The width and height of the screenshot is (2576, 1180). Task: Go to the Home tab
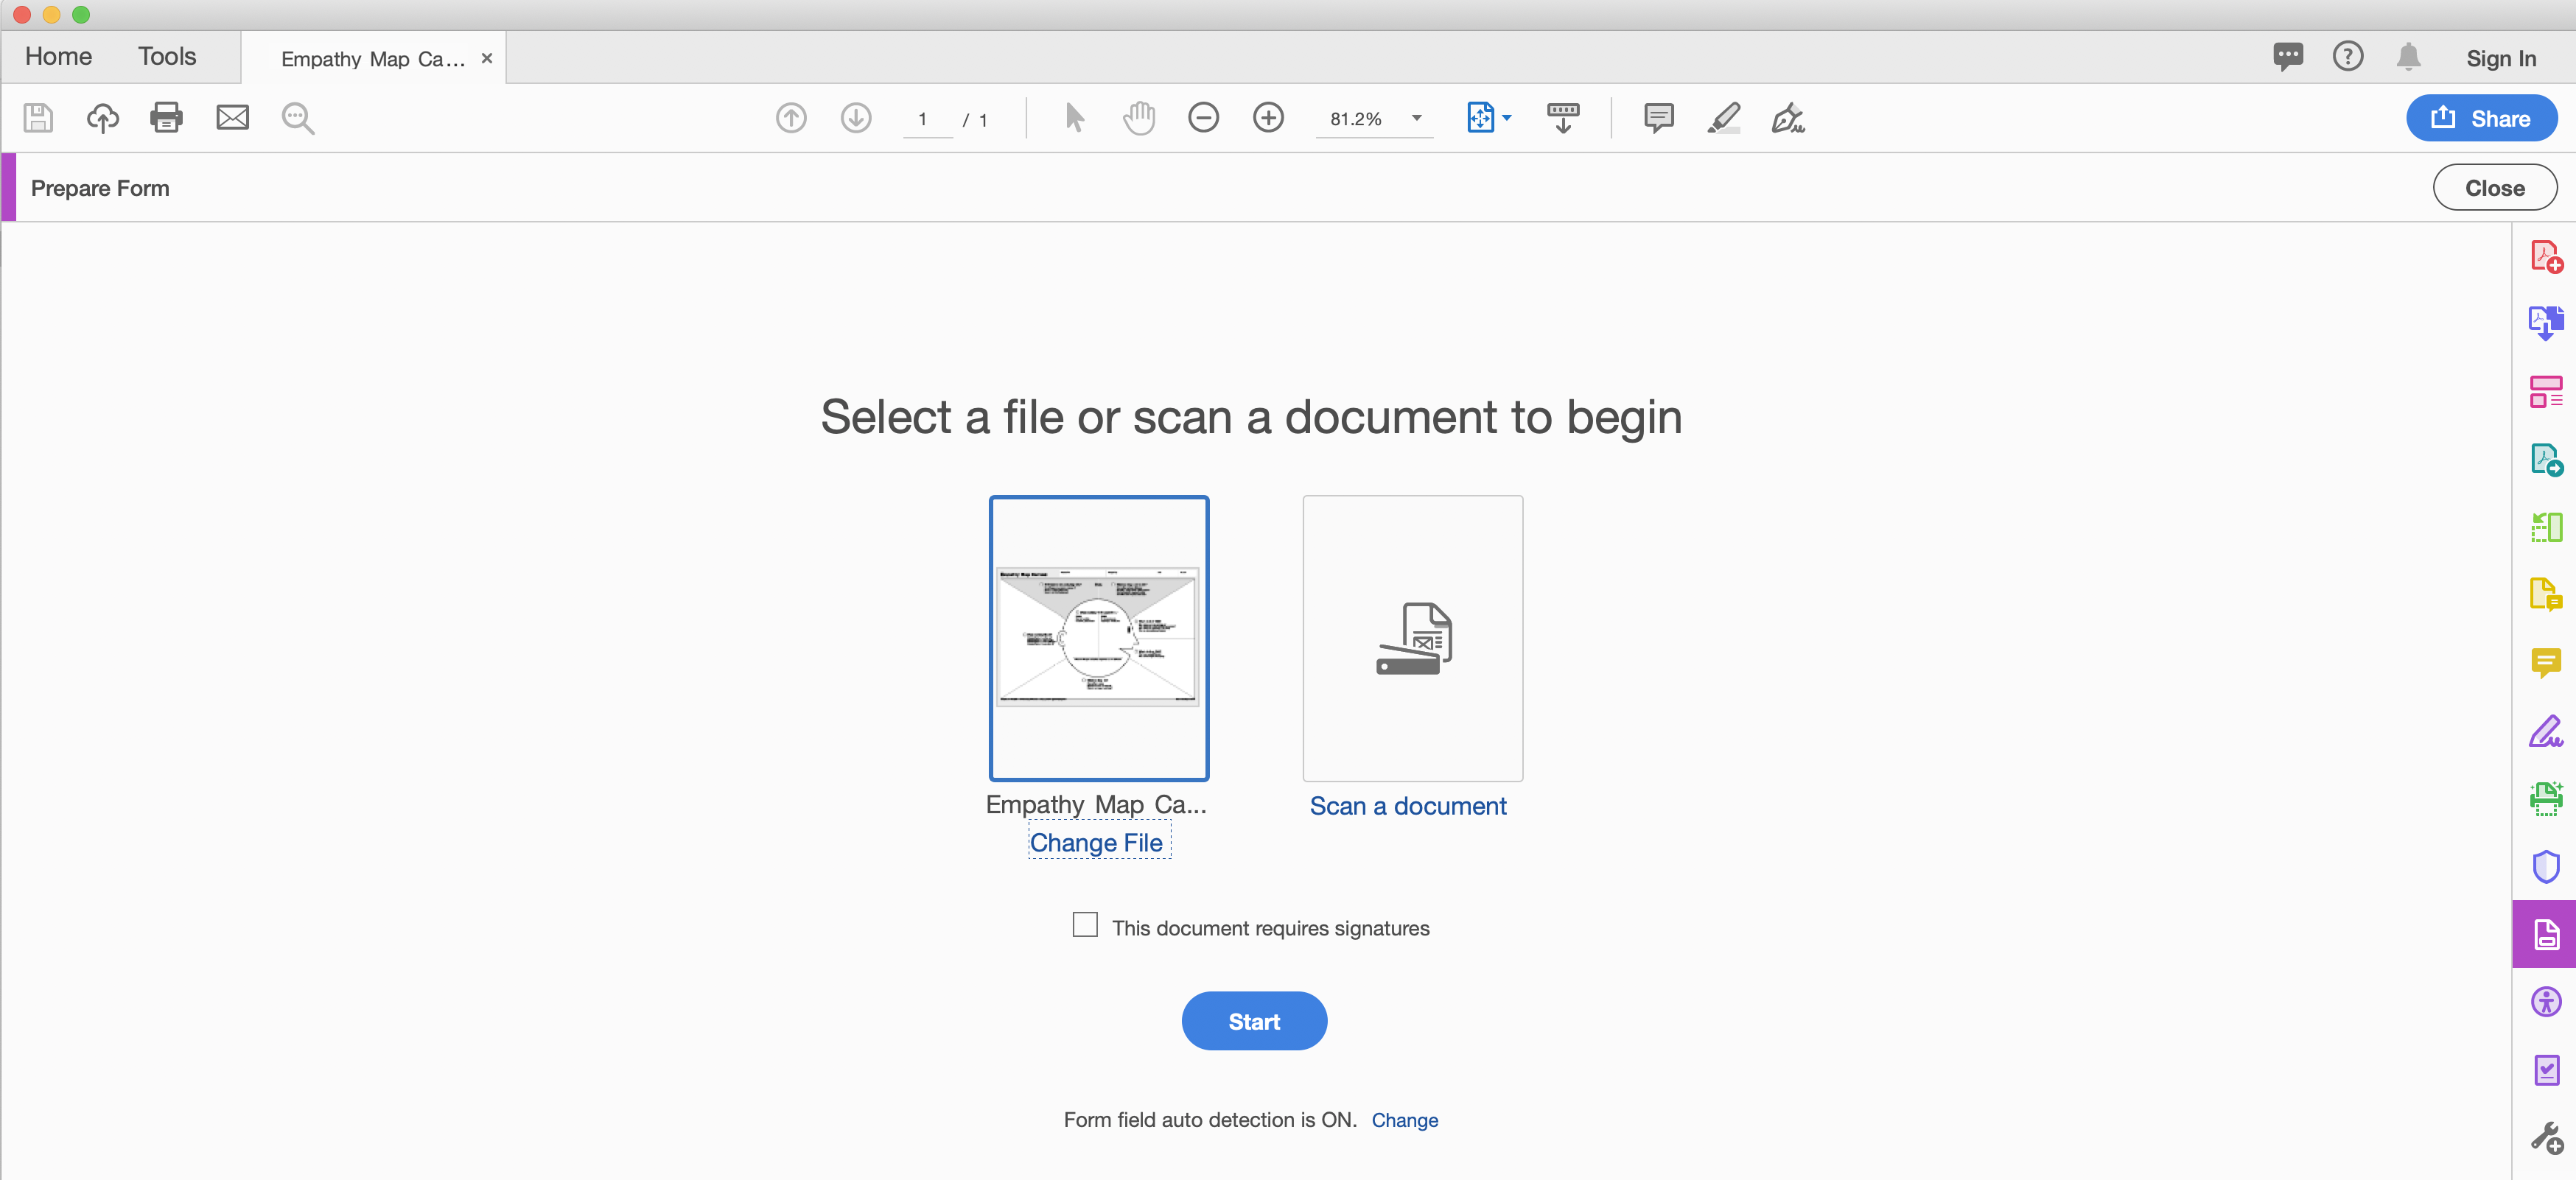pyautogui.click(x=58, y=57)
